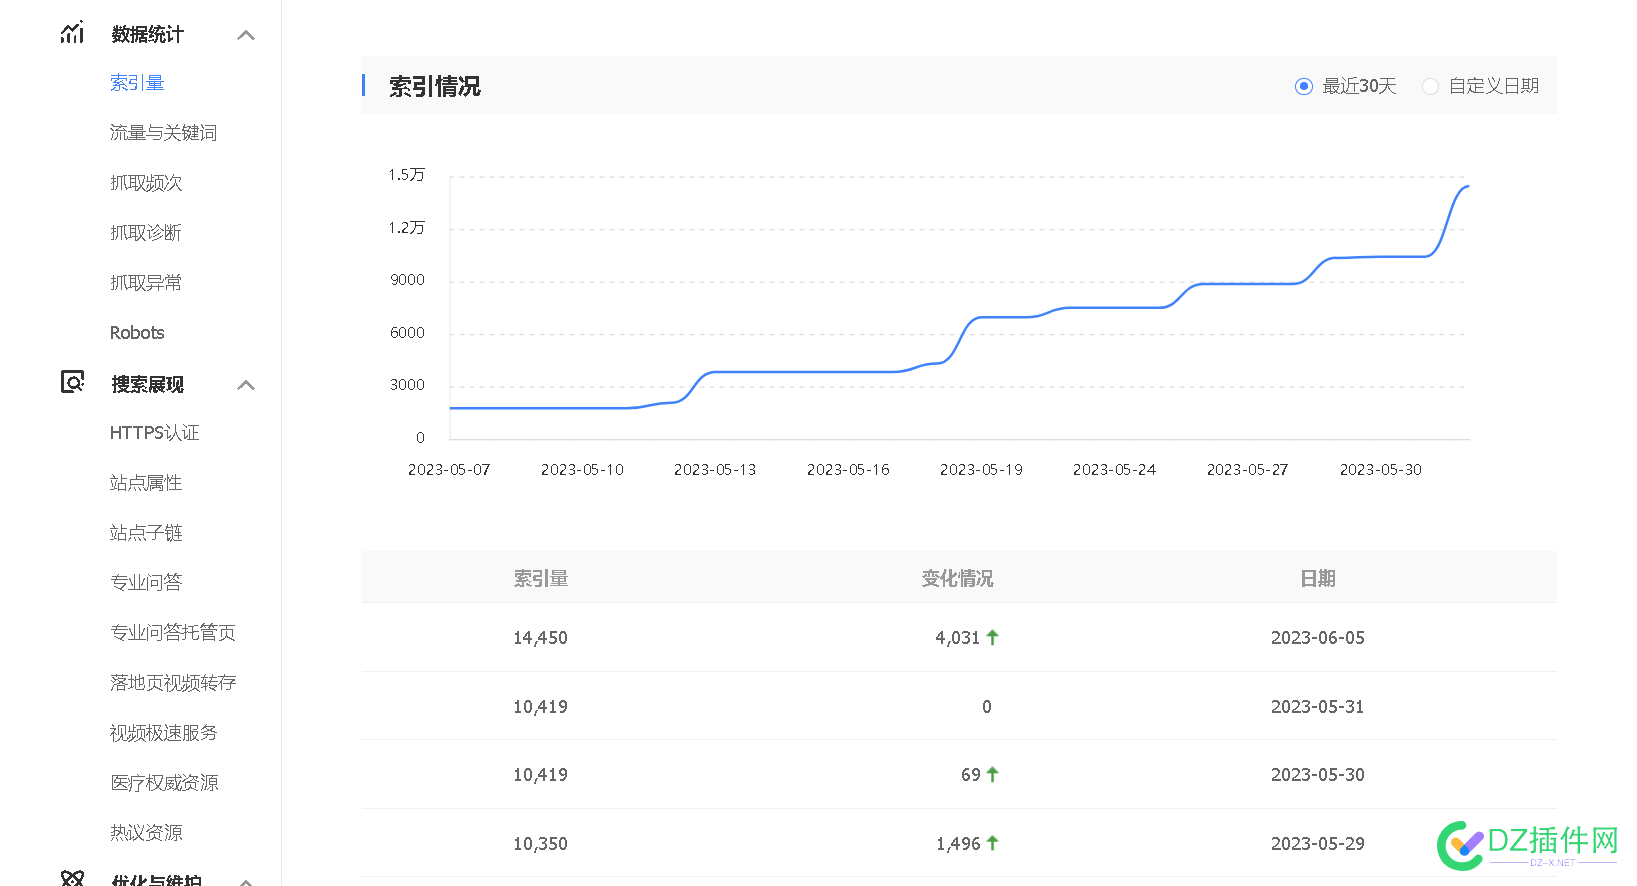Screen dimensions: 1637x886
Task: Select the 最近30天 radio button
Action: [x=1303, y=86]
